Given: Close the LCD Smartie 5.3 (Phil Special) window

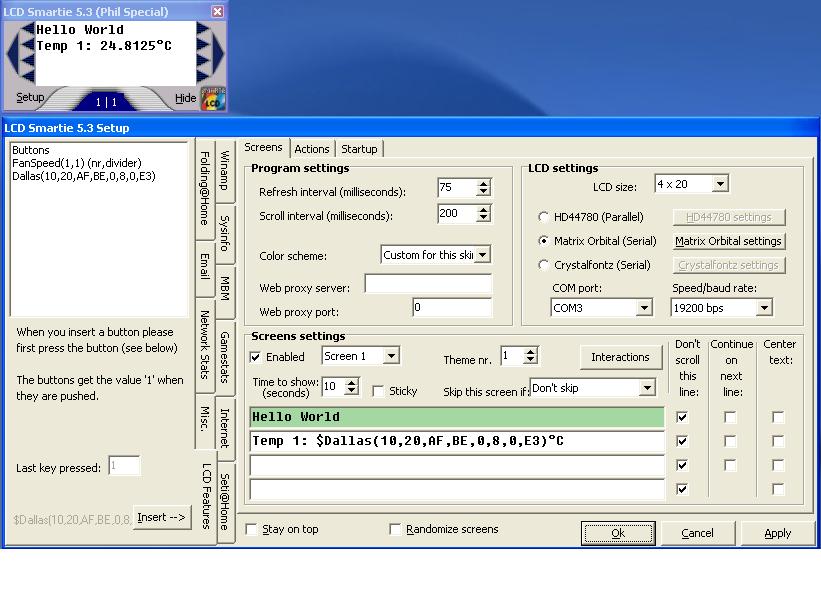Looking at the screenshot, I should pyautogui.click(x=218, y=11).
